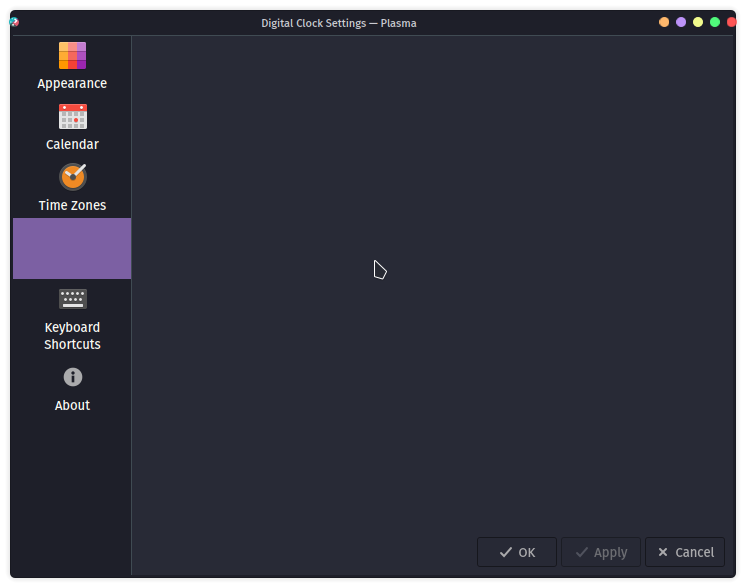Click the green title bar maximize button
Viewport: 746px width, 588px height.
[x=715, y=22]
